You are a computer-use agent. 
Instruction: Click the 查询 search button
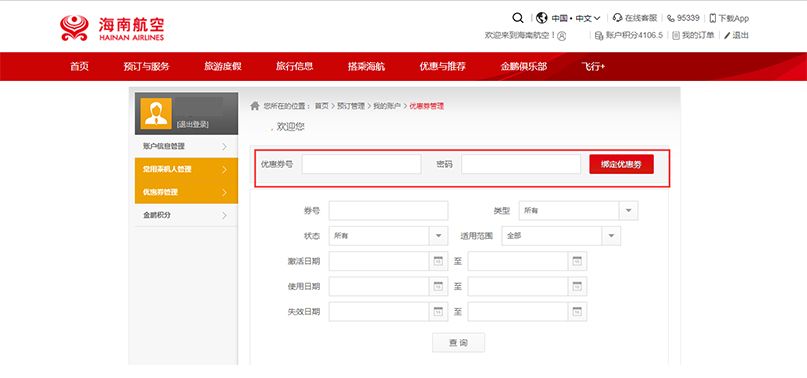pos(458,342)
